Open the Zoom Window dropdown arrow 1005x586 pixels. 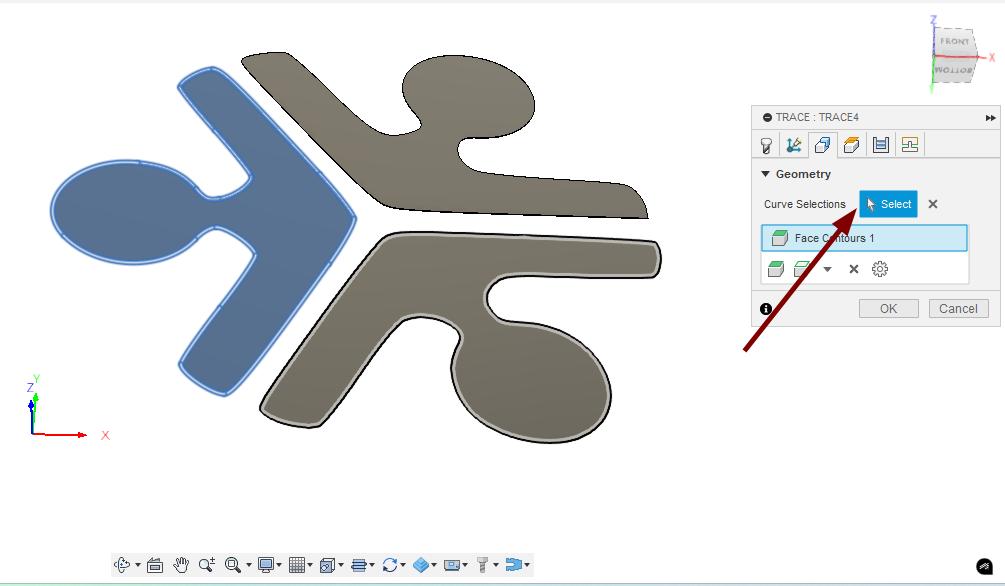(249, 565)
